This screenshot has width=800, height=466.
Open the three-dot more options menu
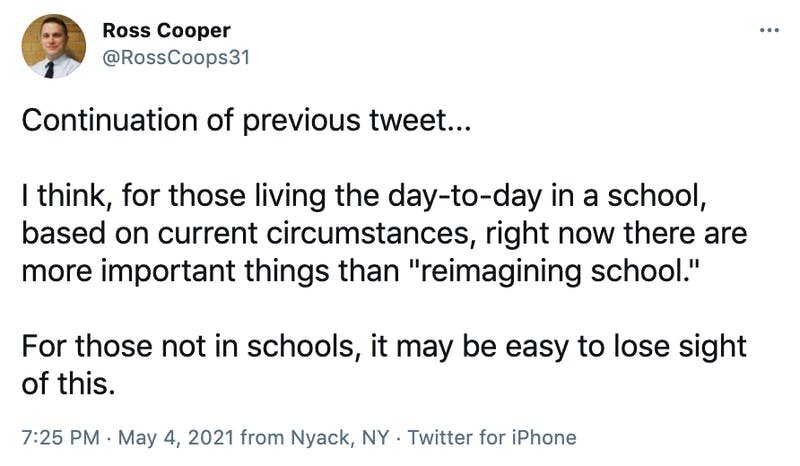769,31
